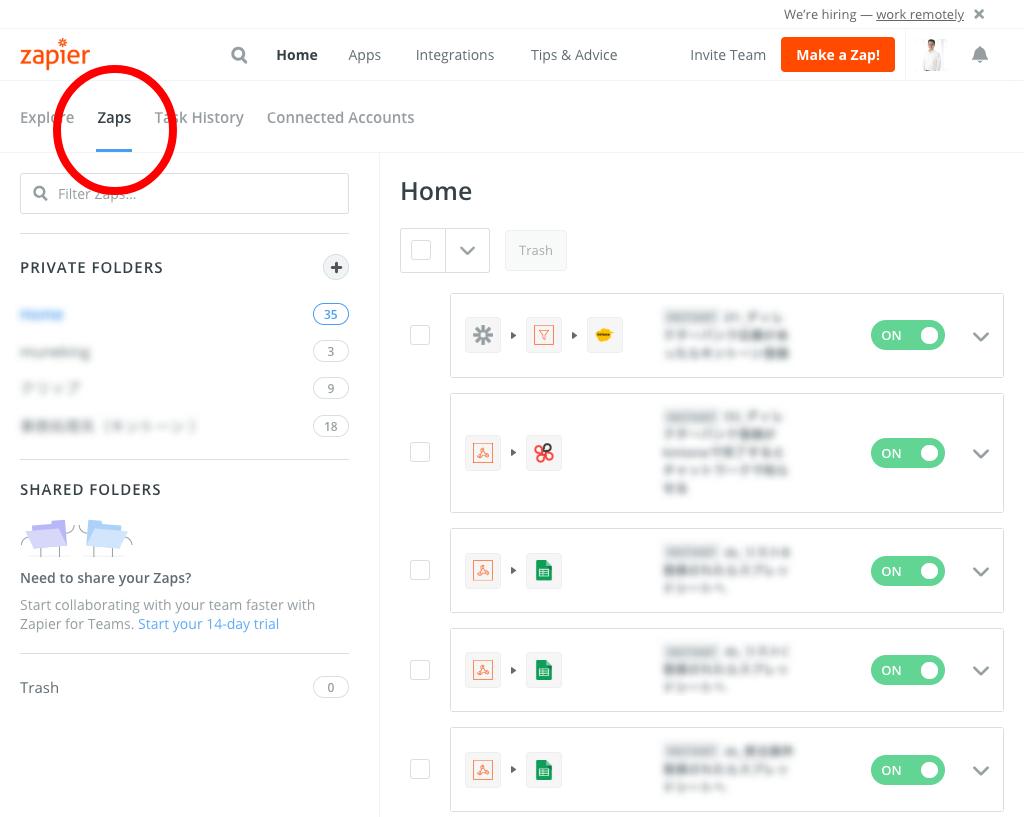Screen dimensions: 1024x817
Task: Follow the work remotely link
Action: click(920, 14)
